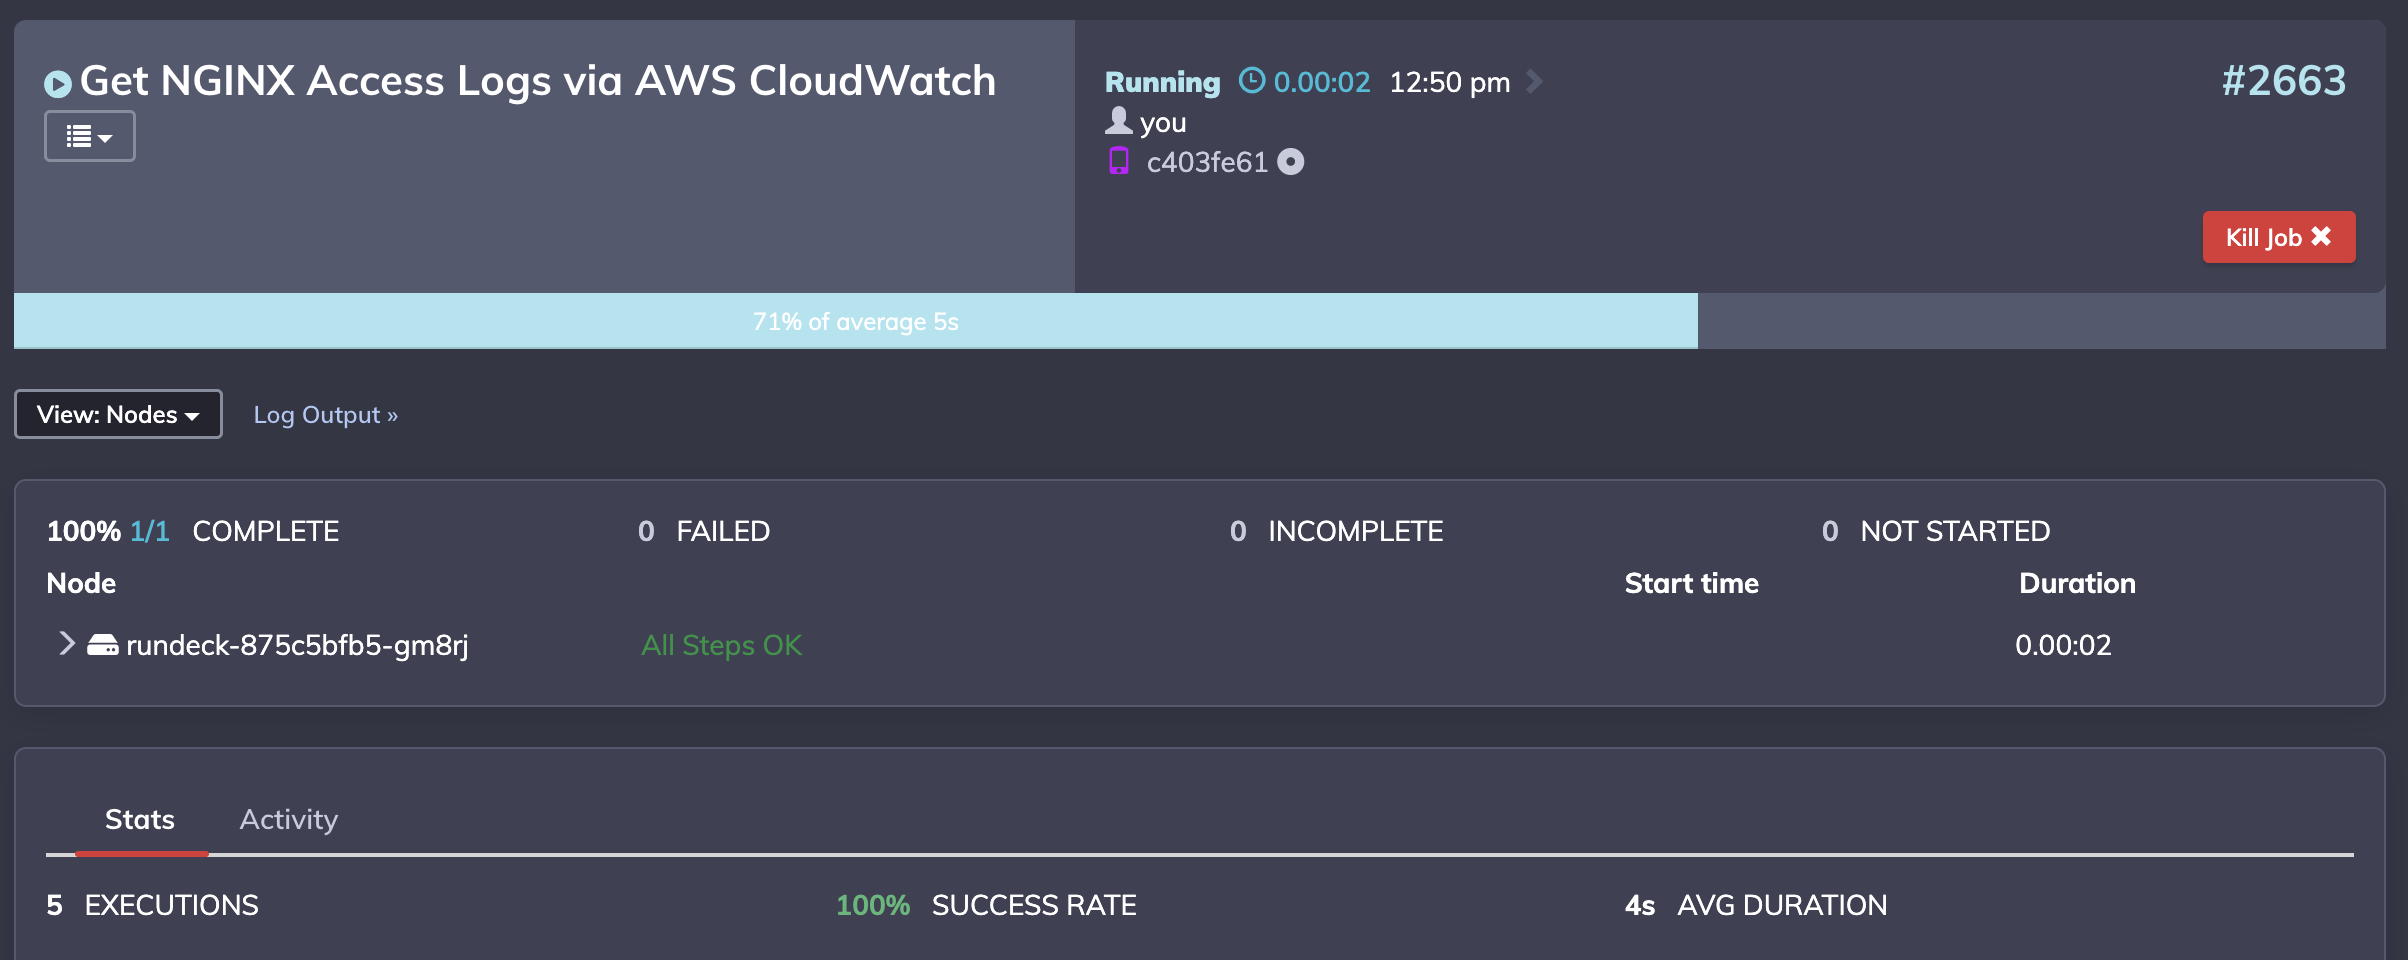Select node name rundeck-875c5bfb5-gm8rj
The height and width of the screenshot is (960, 2408).
tap(297, 646)
